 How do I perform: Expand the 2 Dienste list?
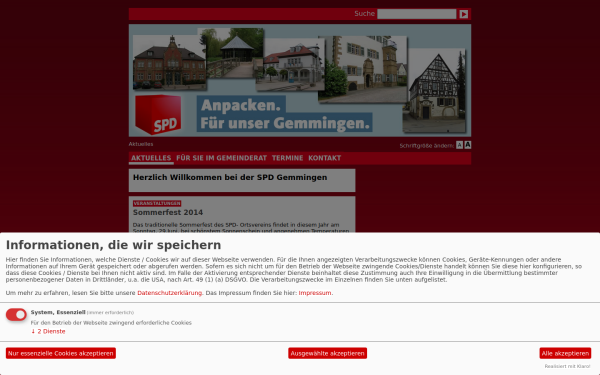[x=48, y=331]
